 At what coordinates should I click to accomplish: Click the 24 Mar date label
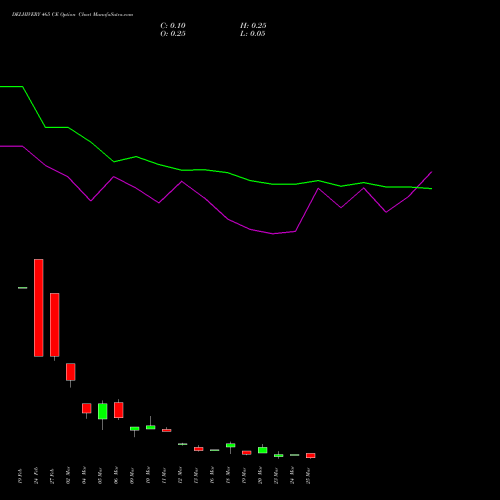coord(292,476)
